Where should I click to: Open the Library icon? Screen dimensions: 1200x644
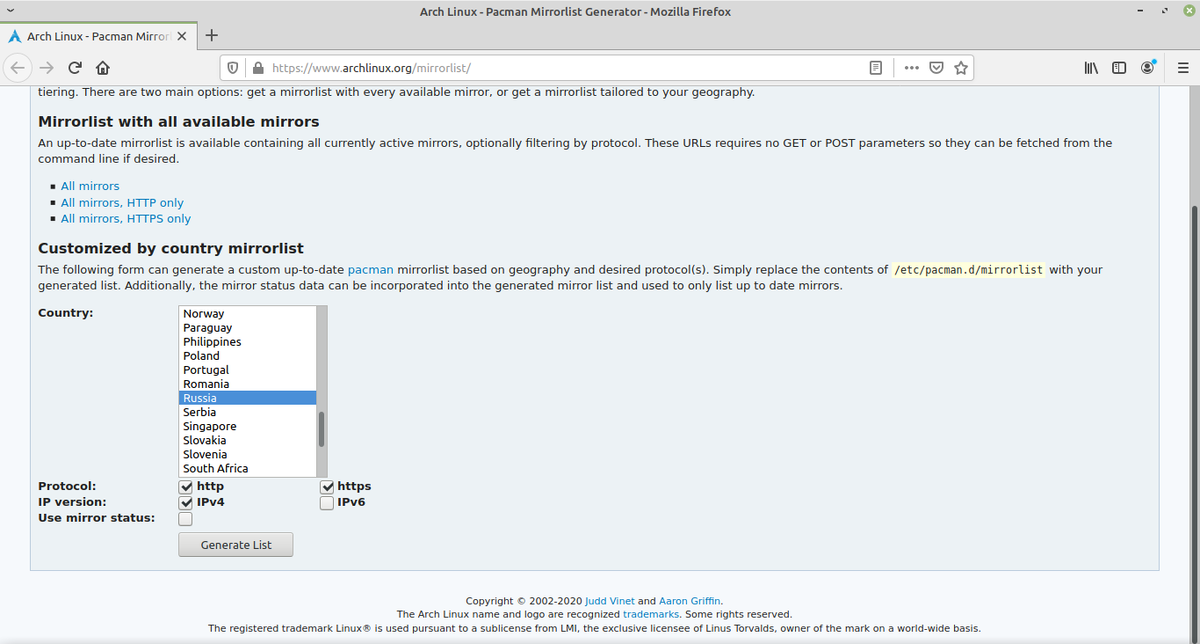pyautogui.click(x=1092, y=69)
